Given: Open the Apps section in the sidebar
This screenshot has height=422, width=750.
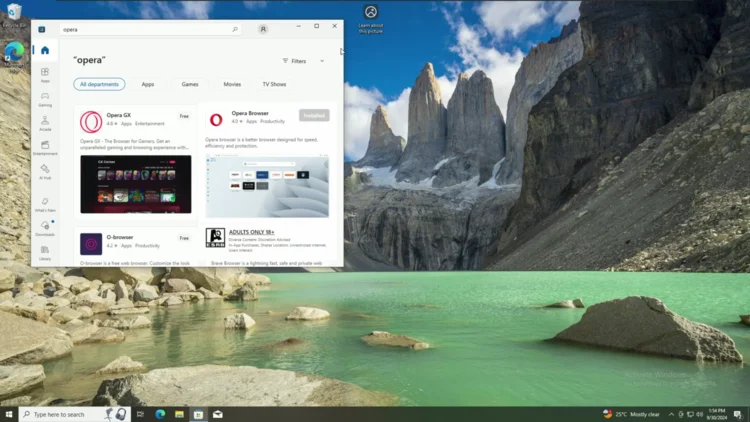Looking at the screenshot, I should pos(45,75).
